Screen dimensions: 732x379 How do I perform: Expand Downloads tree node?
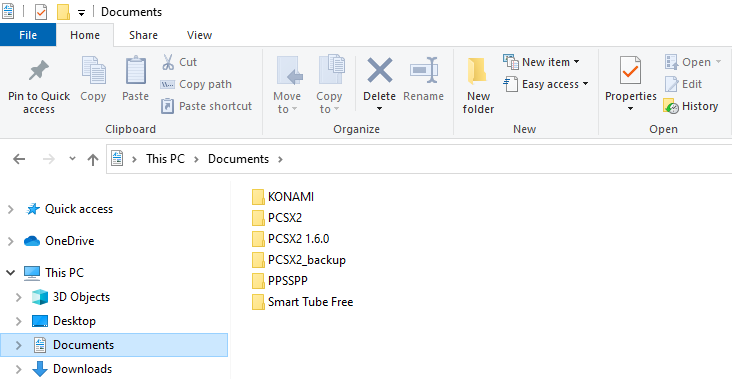[19, 369]
